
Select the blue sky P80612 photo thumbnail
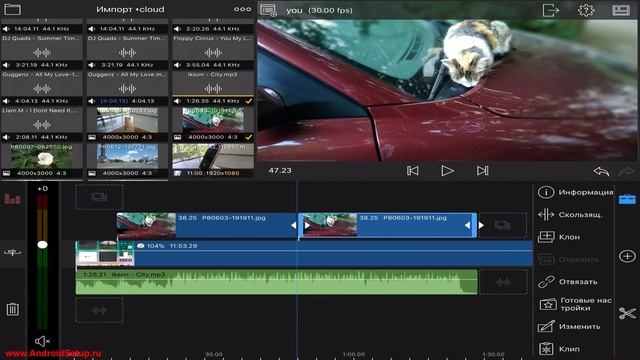click(x=127, y=160)
